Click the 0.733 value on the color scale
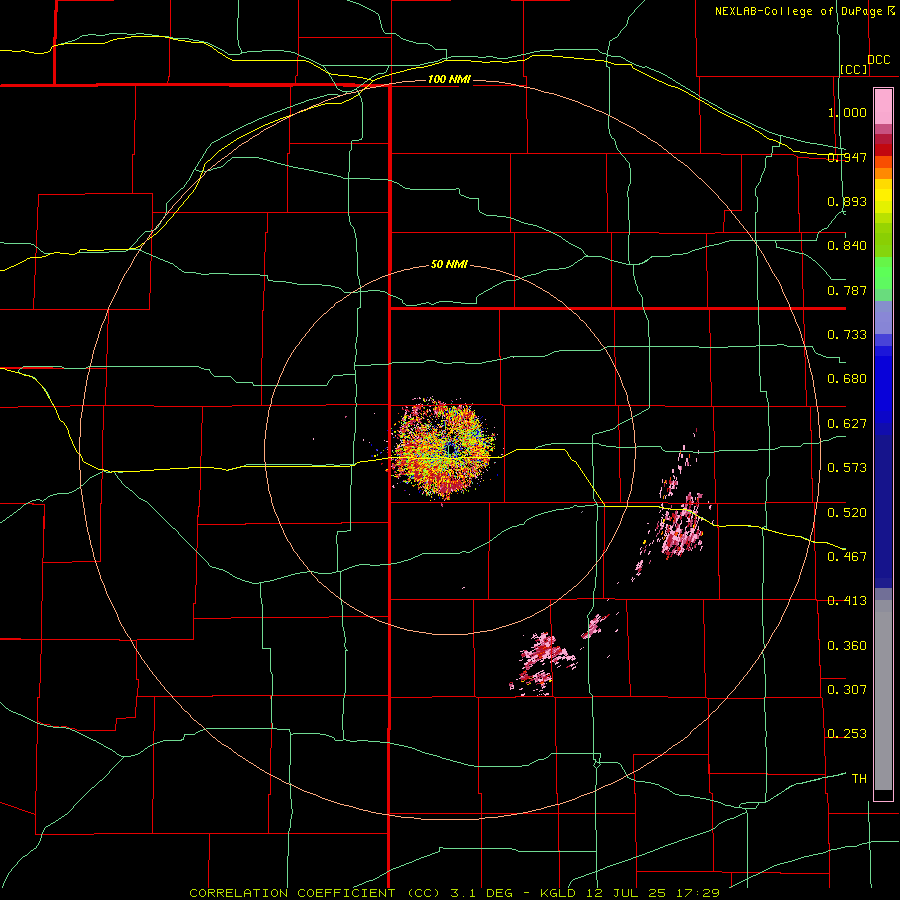This screenshot has height=900, width=900. coord(847,335)
